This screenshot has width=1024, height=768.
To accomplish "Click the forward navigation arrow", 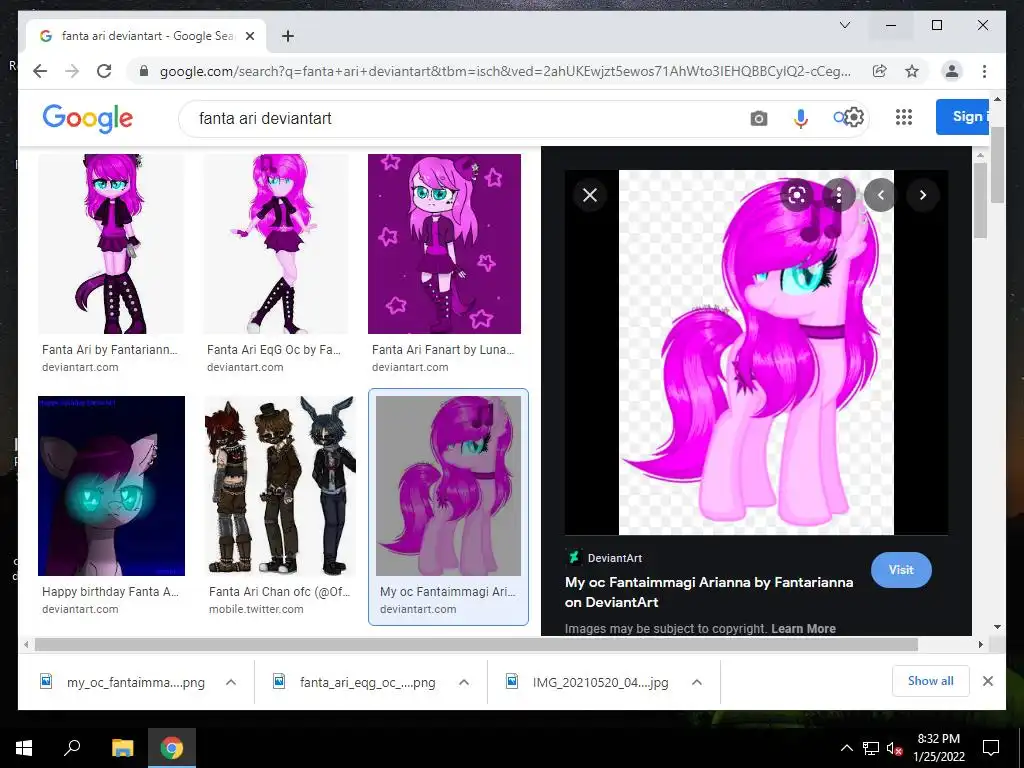I will [72, 71].
